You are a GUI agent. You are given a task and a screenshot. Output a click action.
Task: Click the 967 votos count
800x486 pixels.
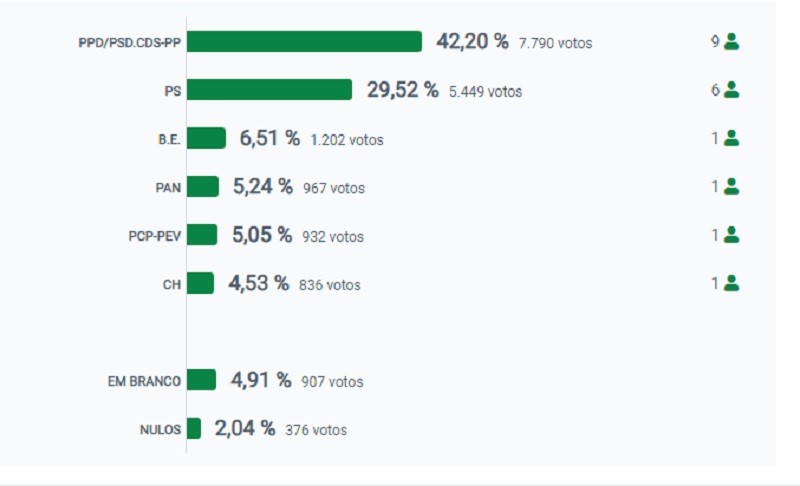pyautogui.click(x=334, y=188)
